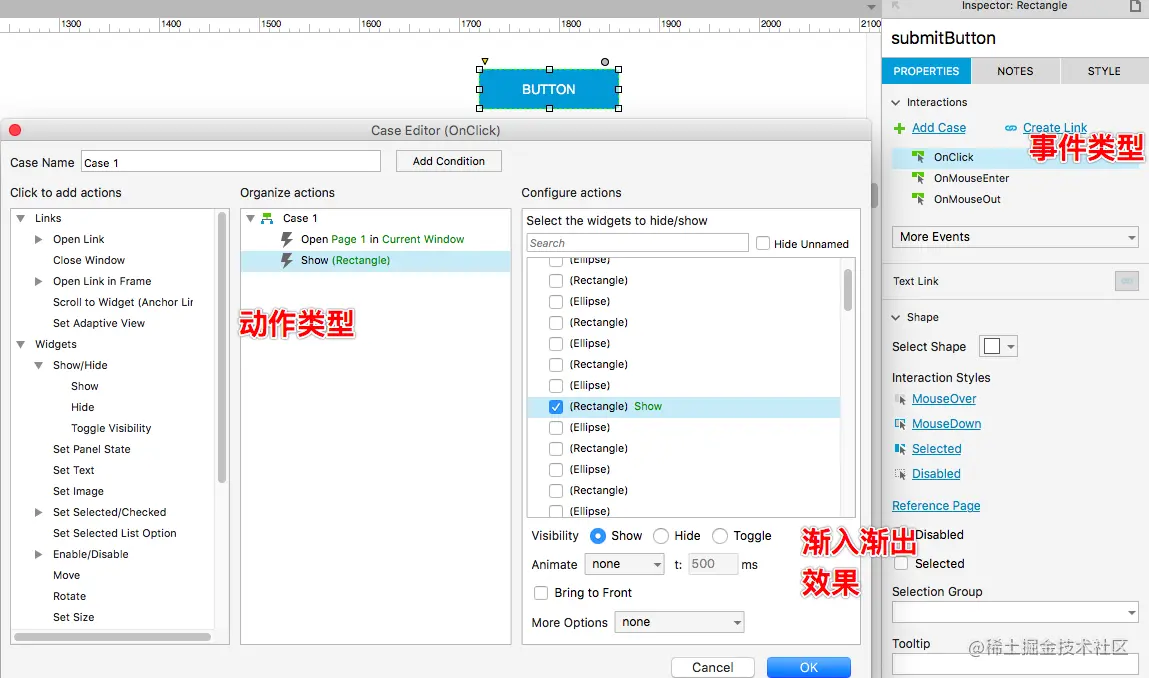Click the widget list vertical scrollbar

848,290
